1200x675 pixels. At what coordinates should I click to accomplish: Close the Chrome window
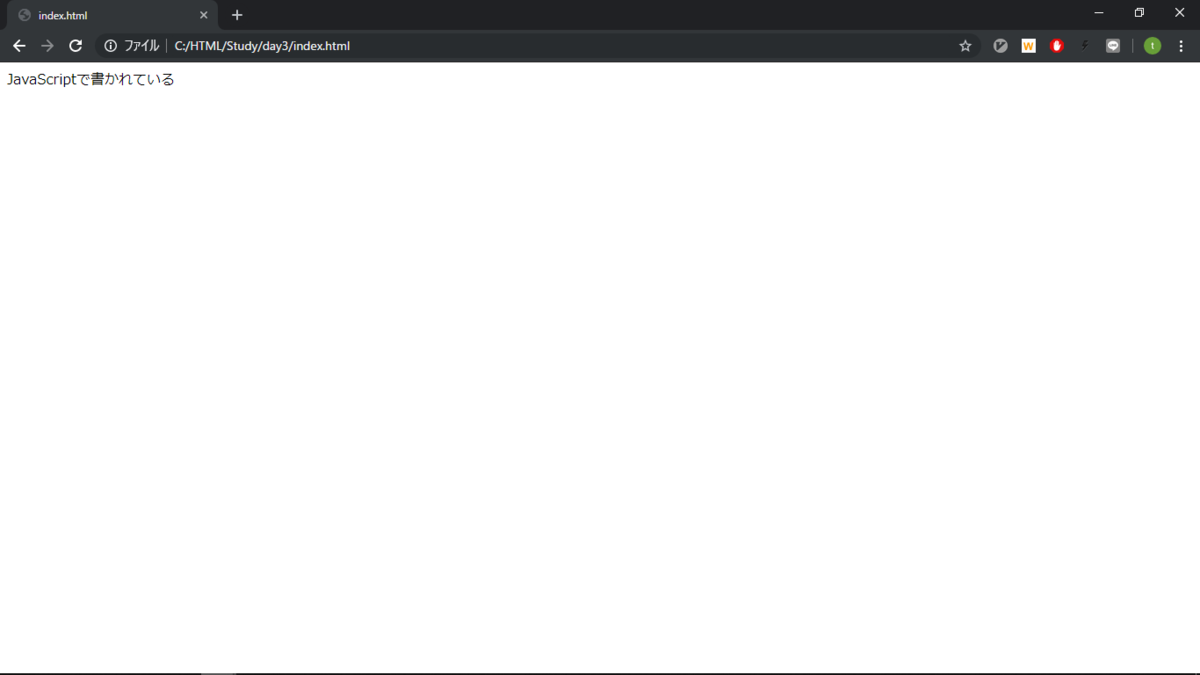[1179, 13]
